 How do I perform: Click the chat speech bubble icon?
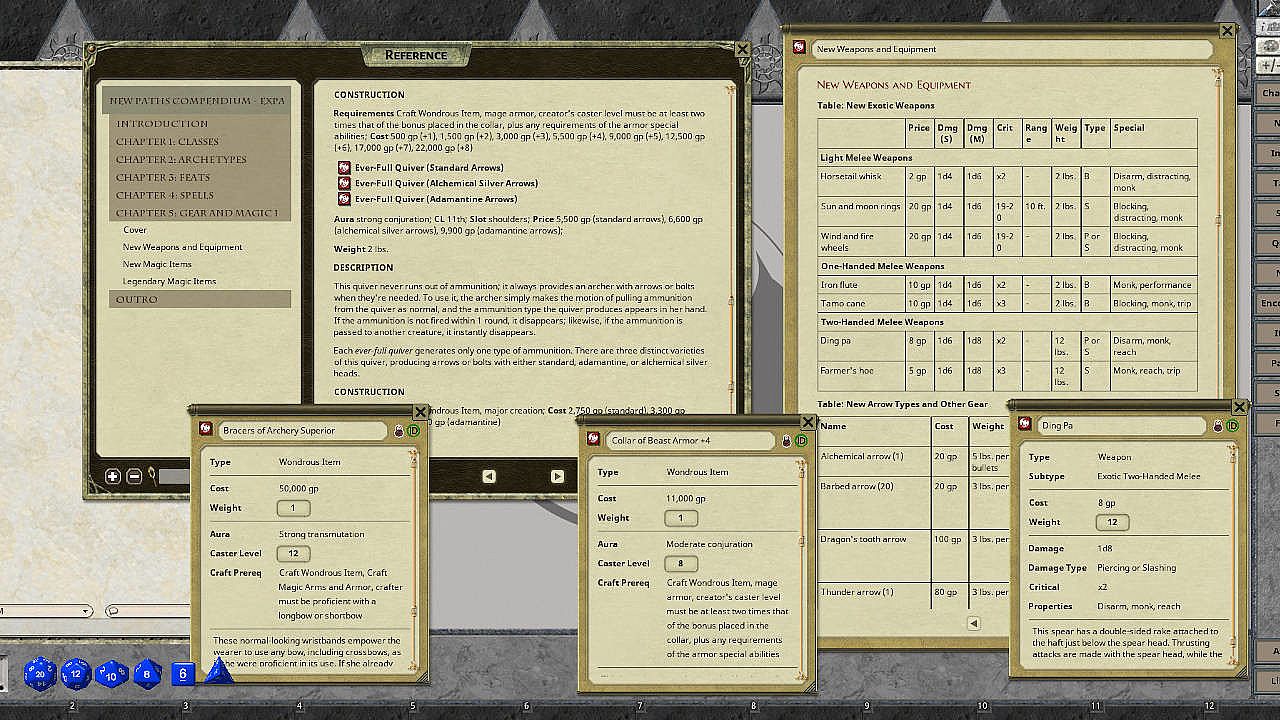(113, 611)
